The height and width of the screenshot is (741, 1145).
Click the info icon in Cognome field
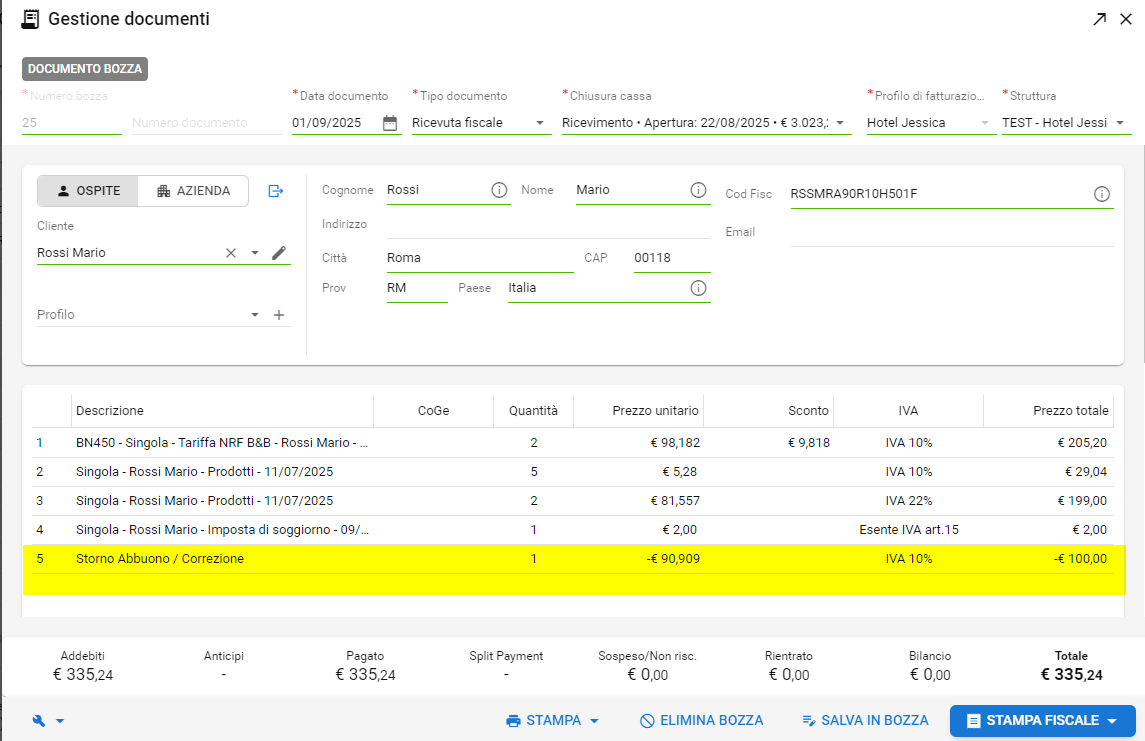point(499,190)
